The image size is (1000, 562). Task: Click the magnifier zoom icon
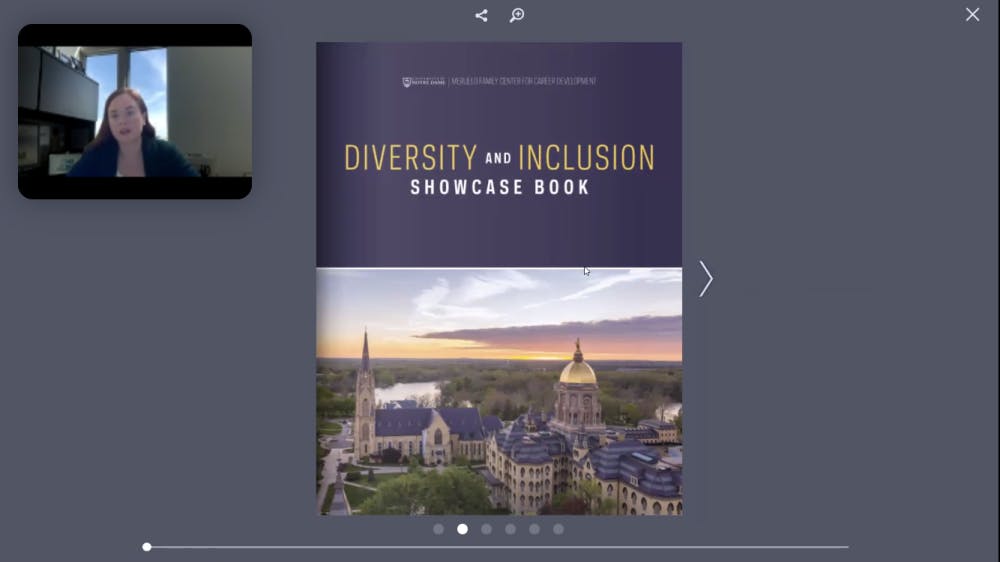[x=517, y=15]
